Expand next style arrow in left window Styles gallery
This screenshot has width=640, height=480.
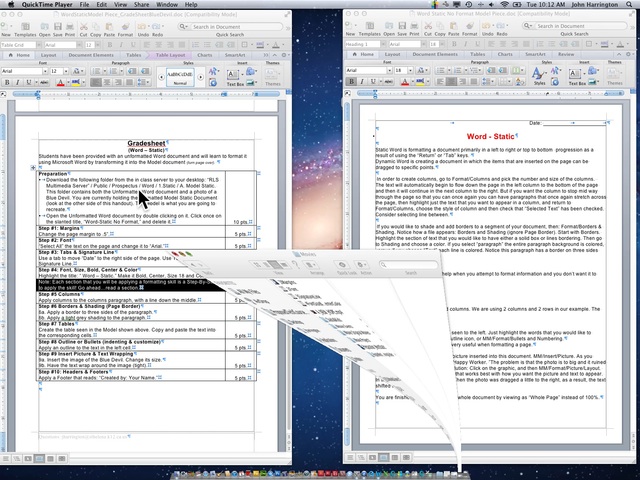pos(200,77)
